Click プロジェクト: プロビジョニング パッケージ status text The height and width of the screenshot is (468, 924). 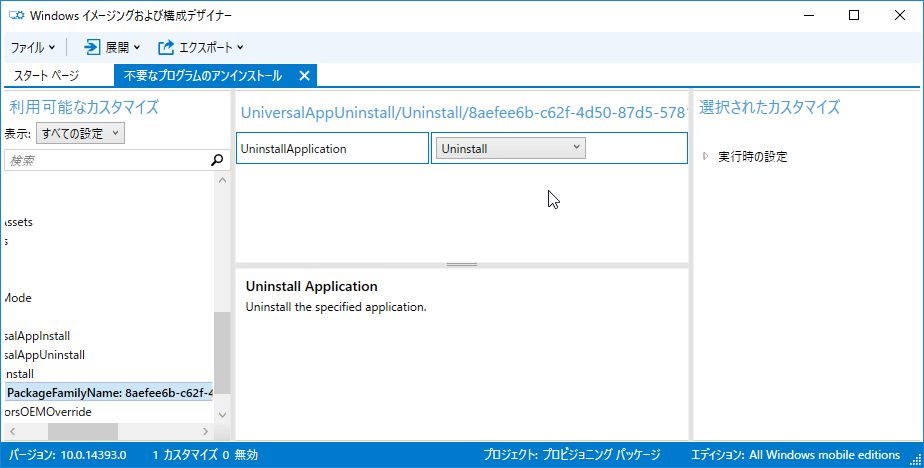click(x=572, y=455)
